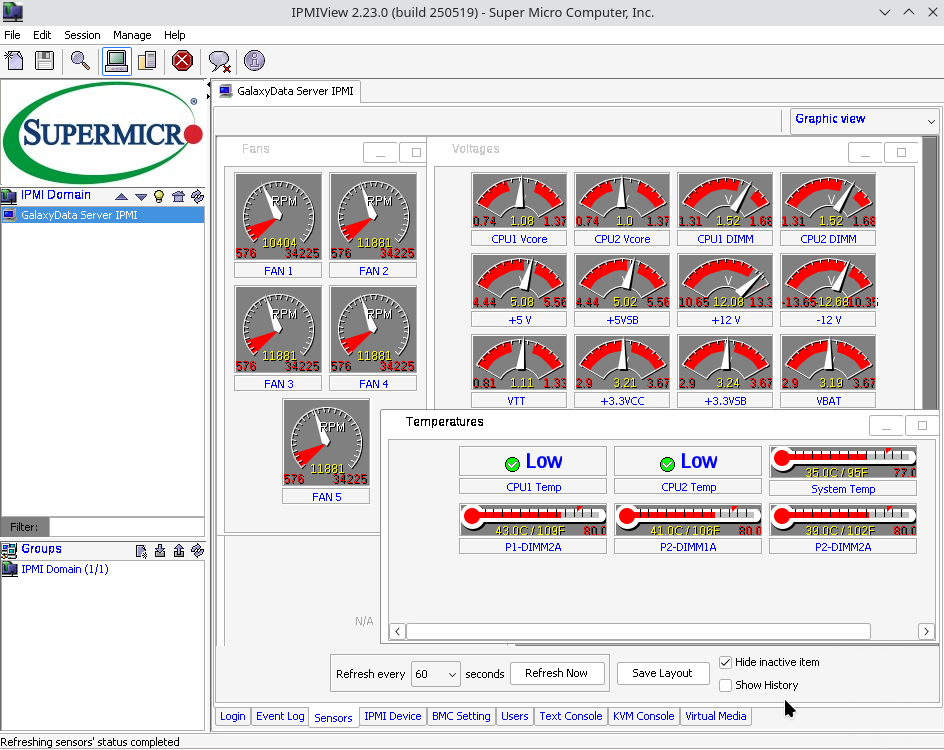Click the CPU1 Vcore voltage gauge
This screenshot has height=750, width=944.
(x=519, y=200)
